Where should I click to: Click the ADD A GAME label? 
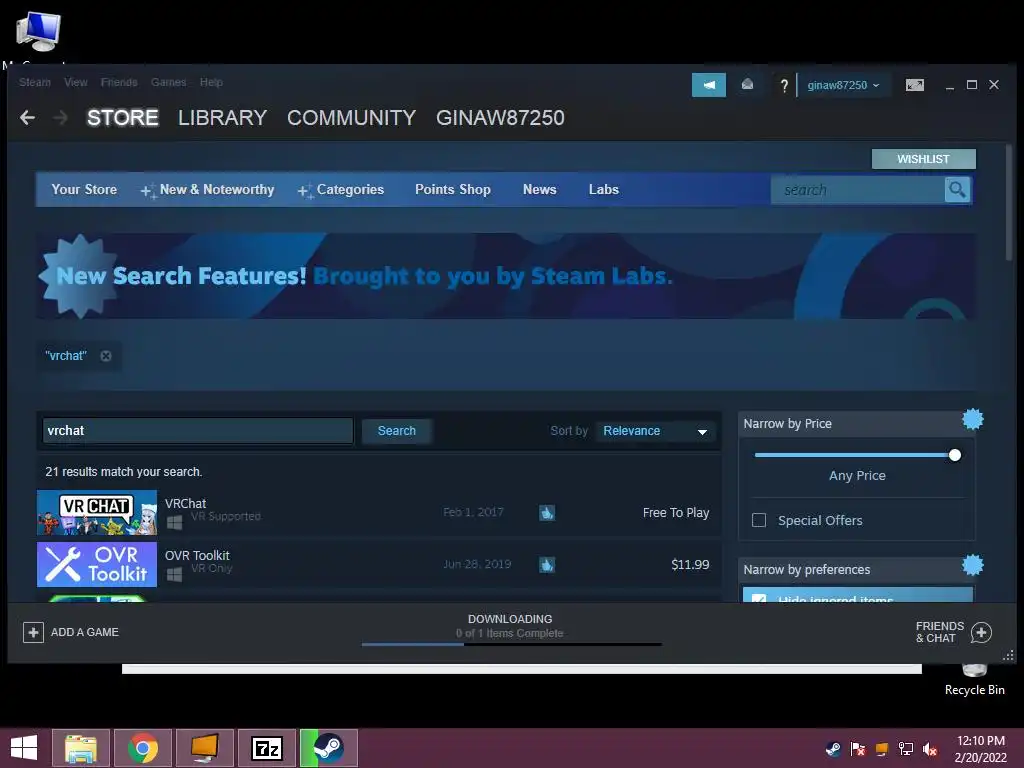[x=85, y=632]
